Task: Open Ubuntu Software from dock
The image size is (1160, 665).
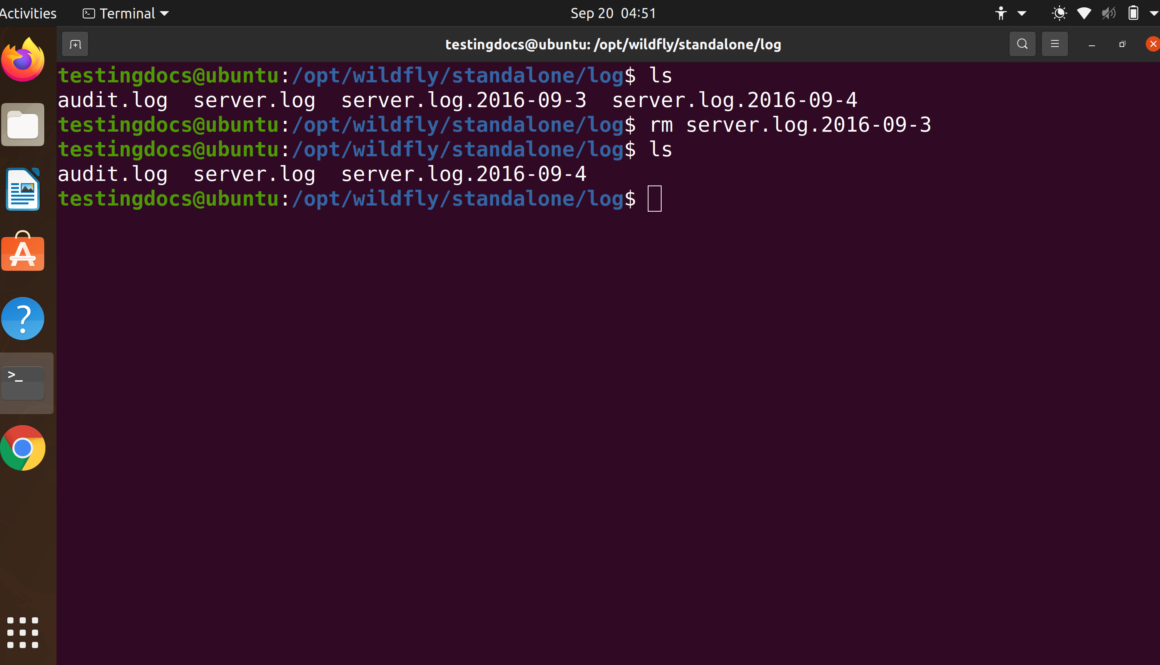Action: (23, 254)
